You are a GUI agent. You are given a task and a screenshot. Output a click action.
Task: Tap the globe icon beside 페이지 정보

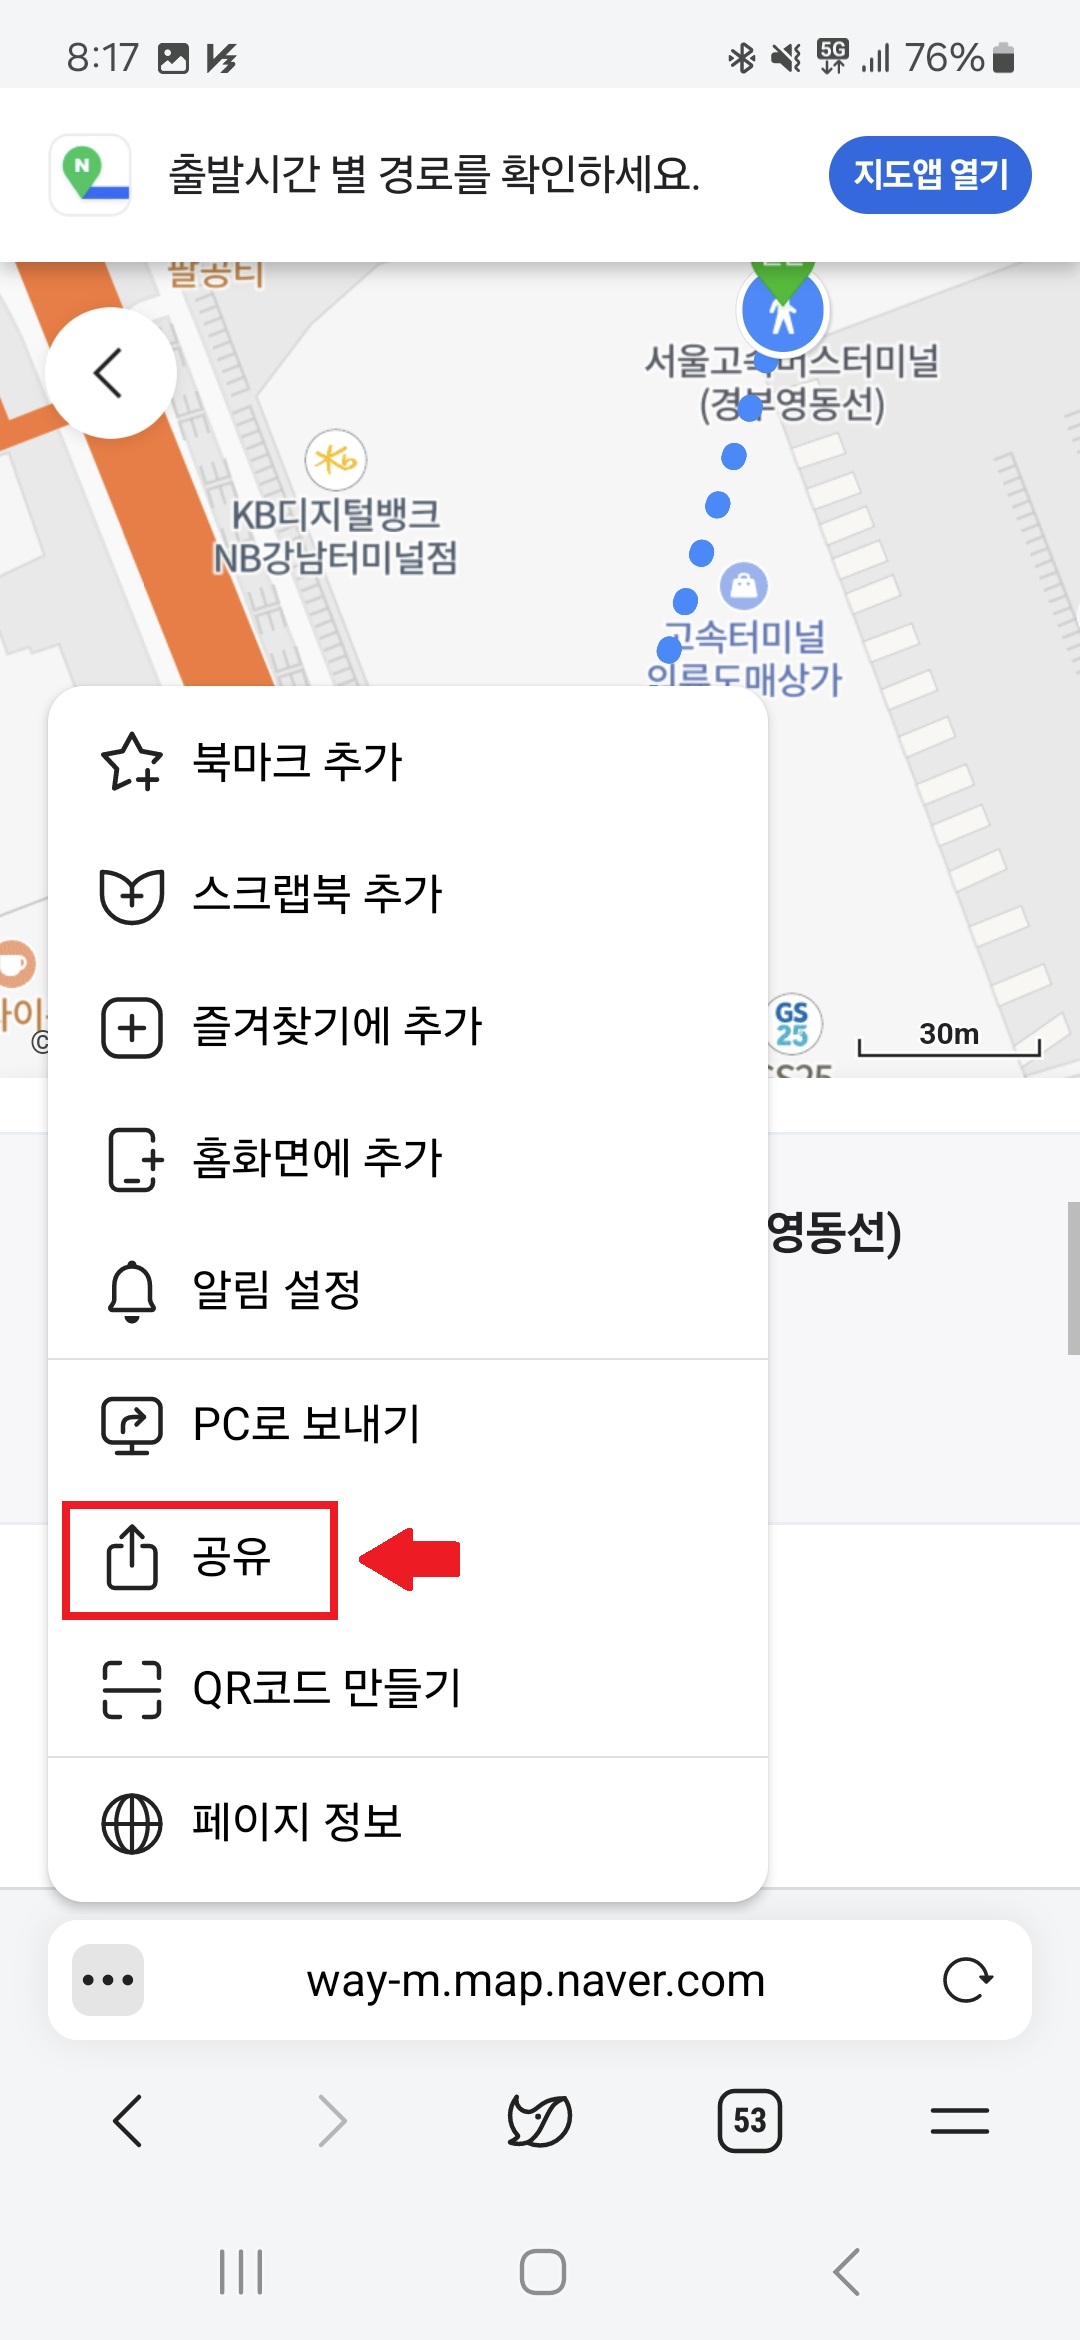coord(130,1822)
